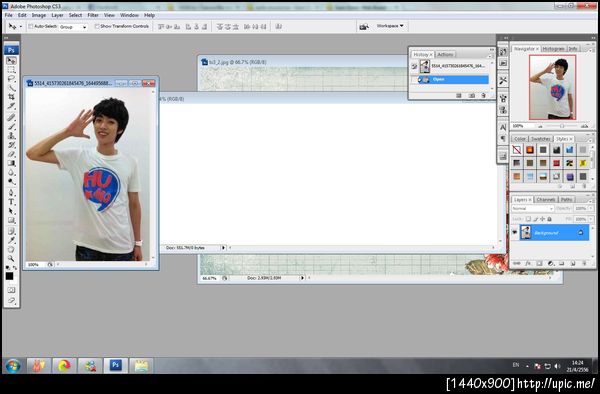This screenshot has width=600, height=394.
Task: Select the Clone Stamp tool
Action: [x=11, y=136]
